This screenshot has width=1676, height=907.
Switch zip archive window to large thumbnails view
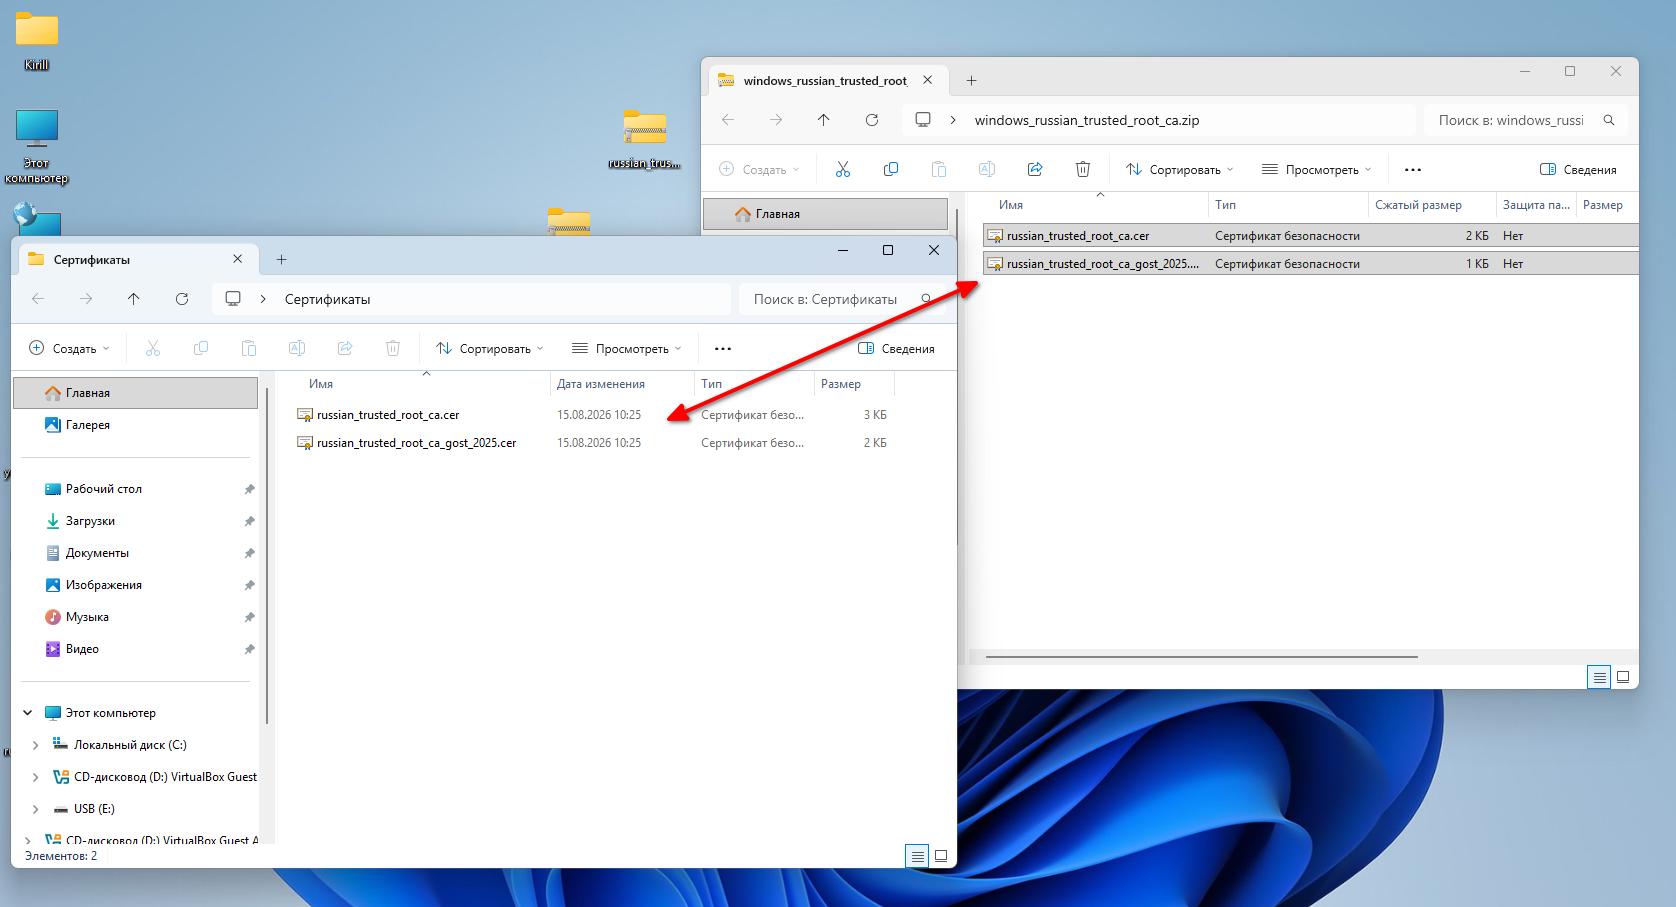click(1623, 677)
